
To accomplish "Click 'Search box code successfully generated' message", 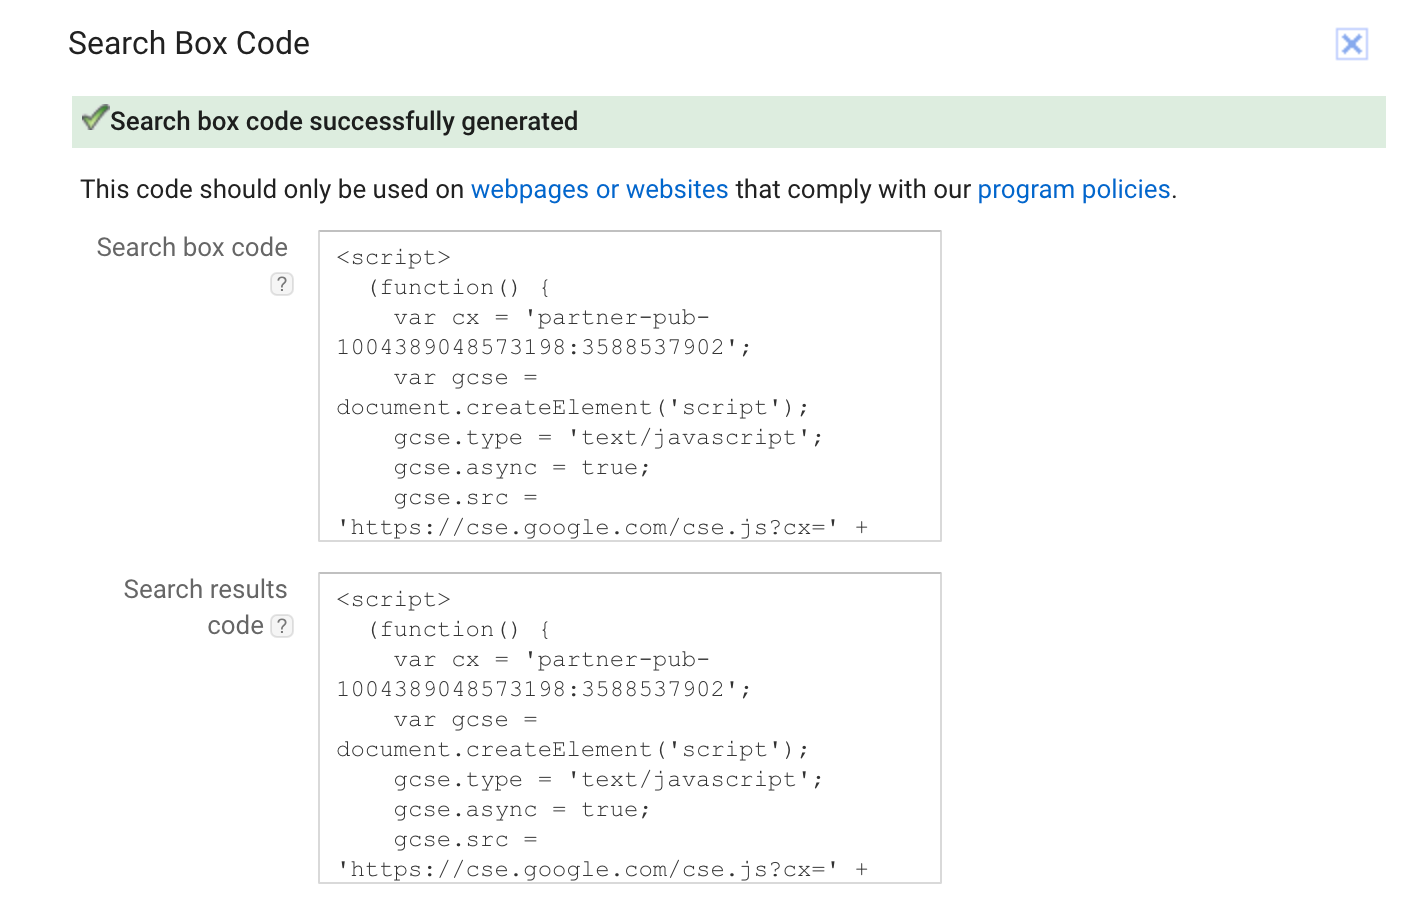I will [x=344, y=121].
